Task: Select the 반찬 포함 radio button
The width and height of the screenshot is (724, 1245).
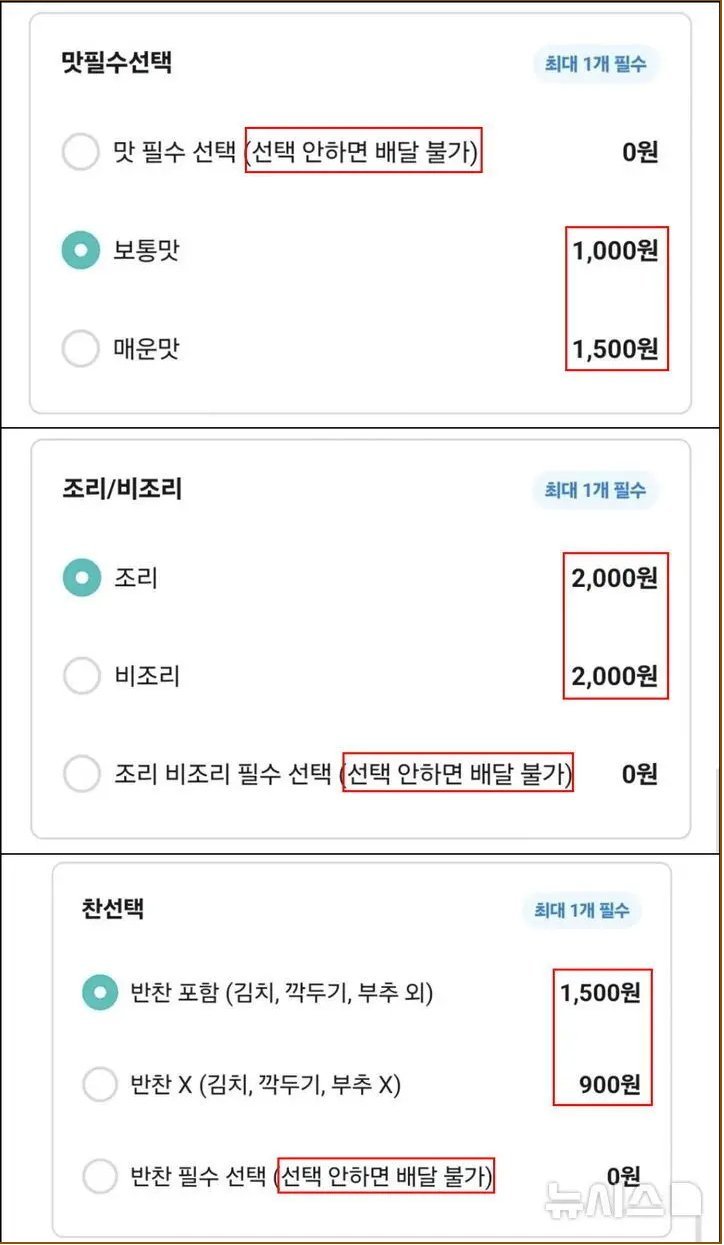Action: coord(100,992)
